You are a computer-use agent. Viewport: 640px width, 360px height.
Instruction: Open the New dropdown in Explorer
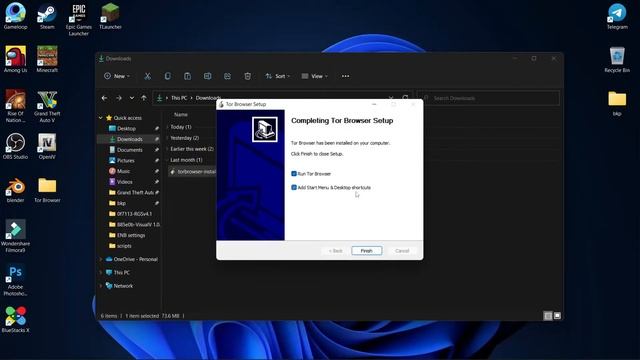117,76
